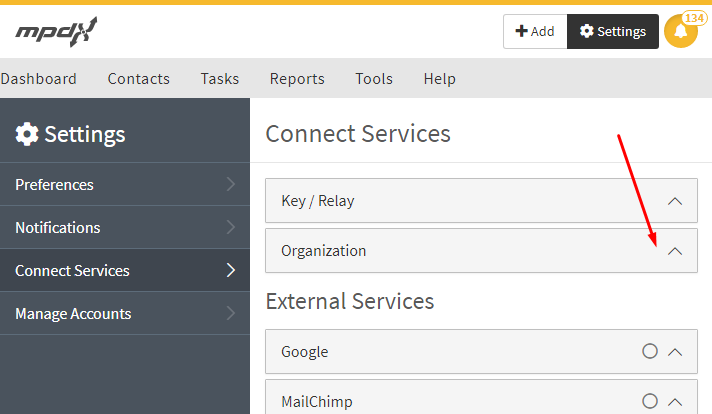This screenshot has height=414, width=712.
Task: Open the Contacts menu
Action: tap(139, 79)
